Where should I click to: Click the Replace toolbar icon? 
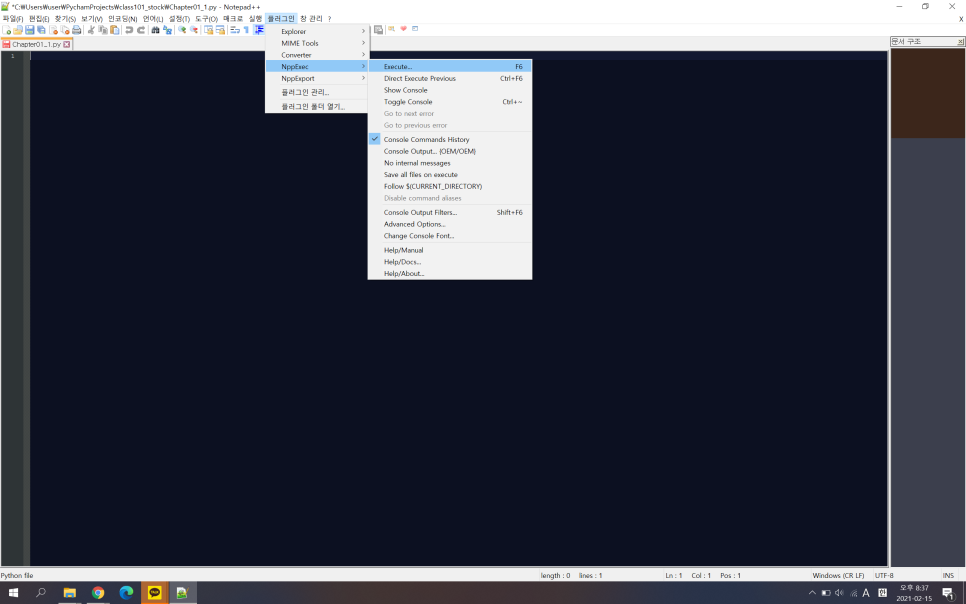pyautogui.click(x=167, y=30)
